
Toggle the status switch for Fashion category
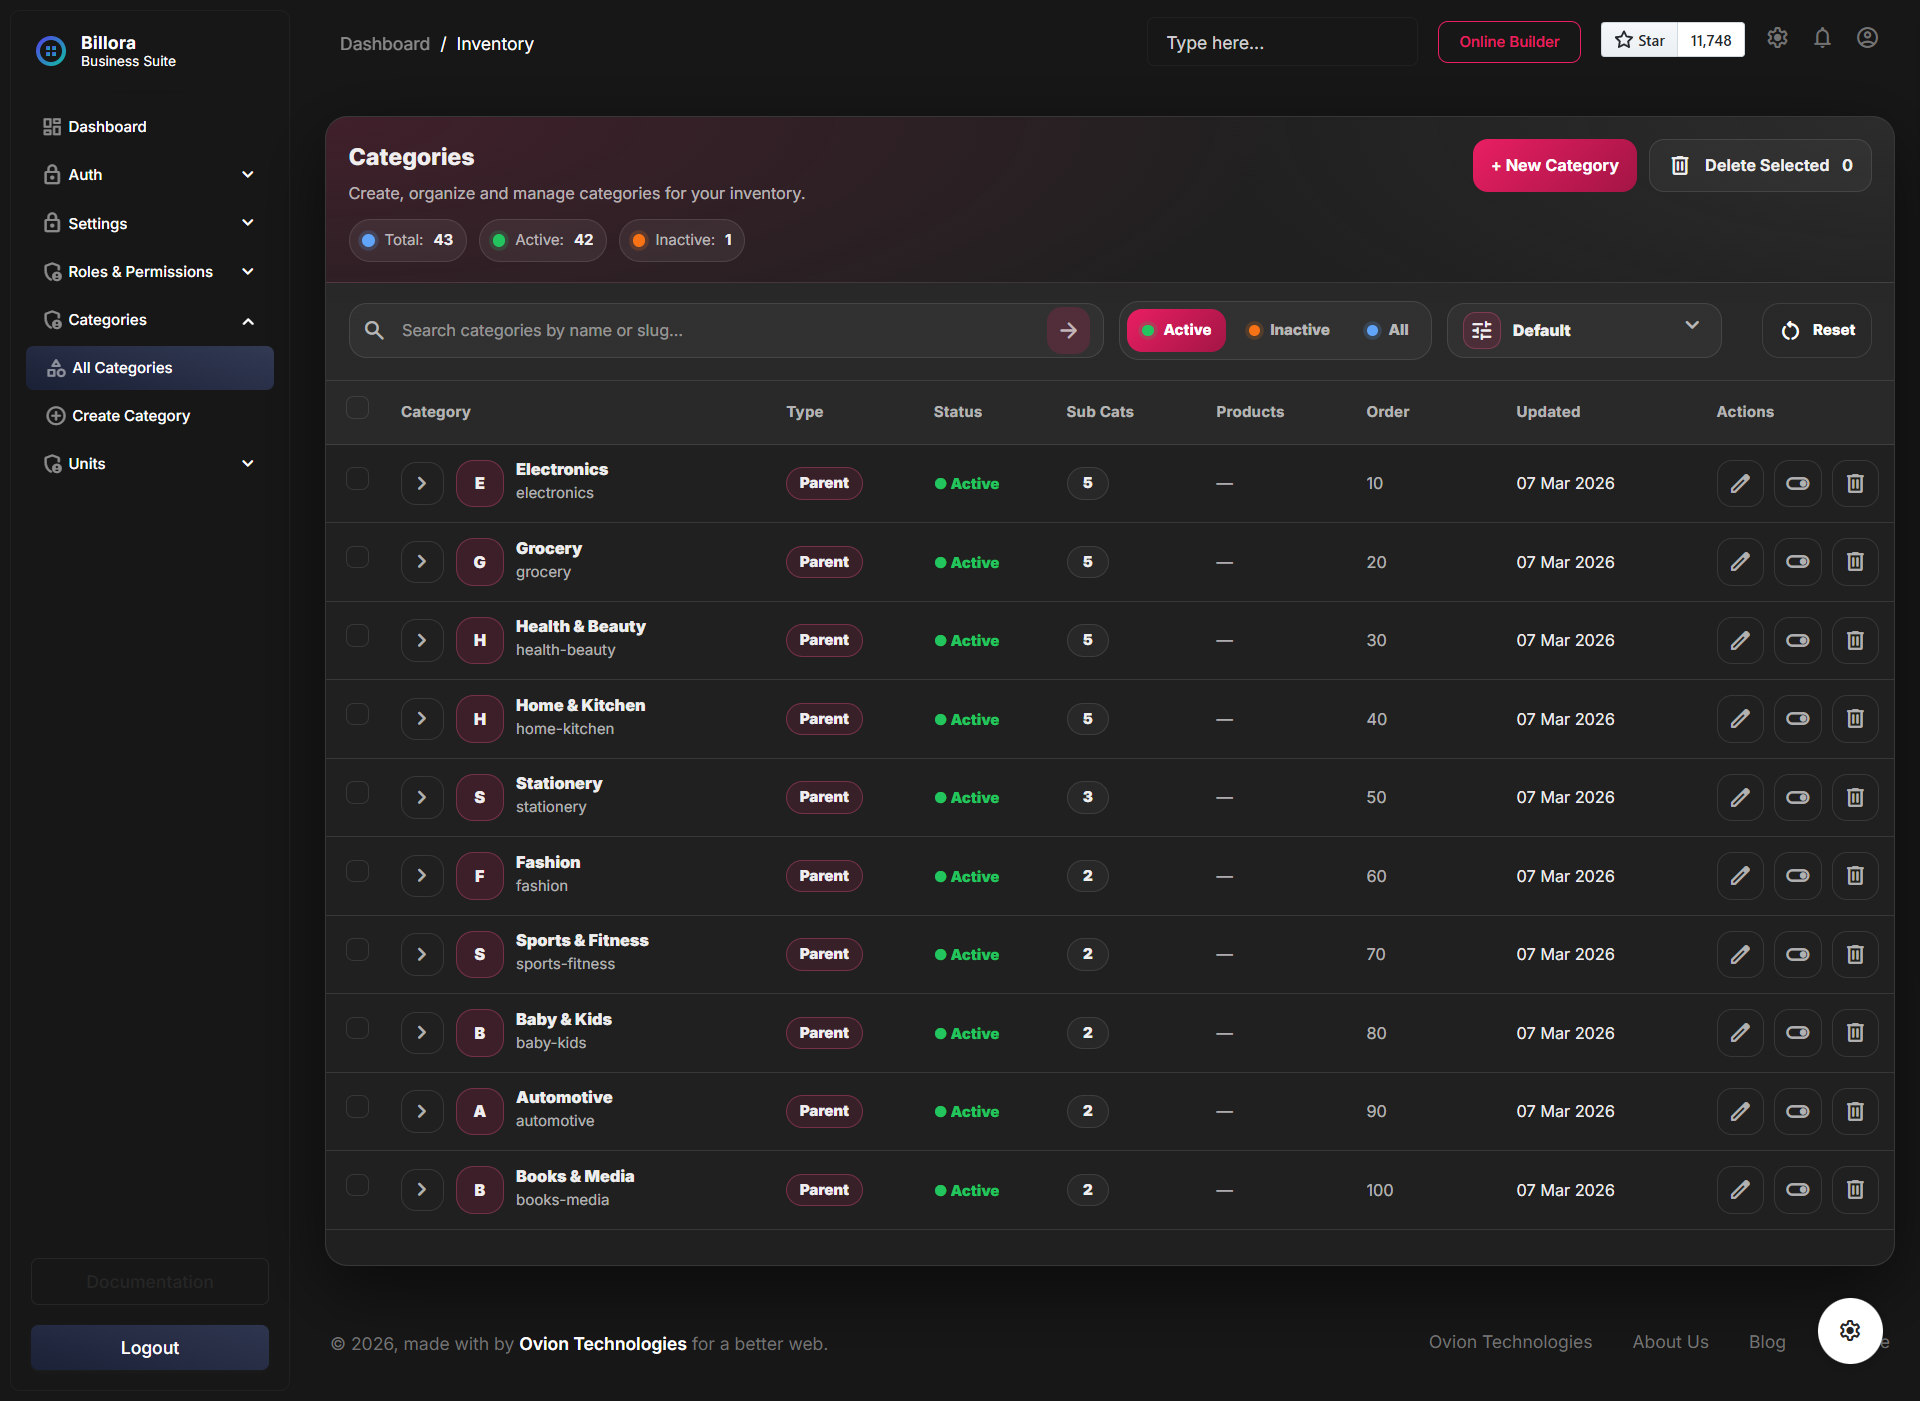1797,876
